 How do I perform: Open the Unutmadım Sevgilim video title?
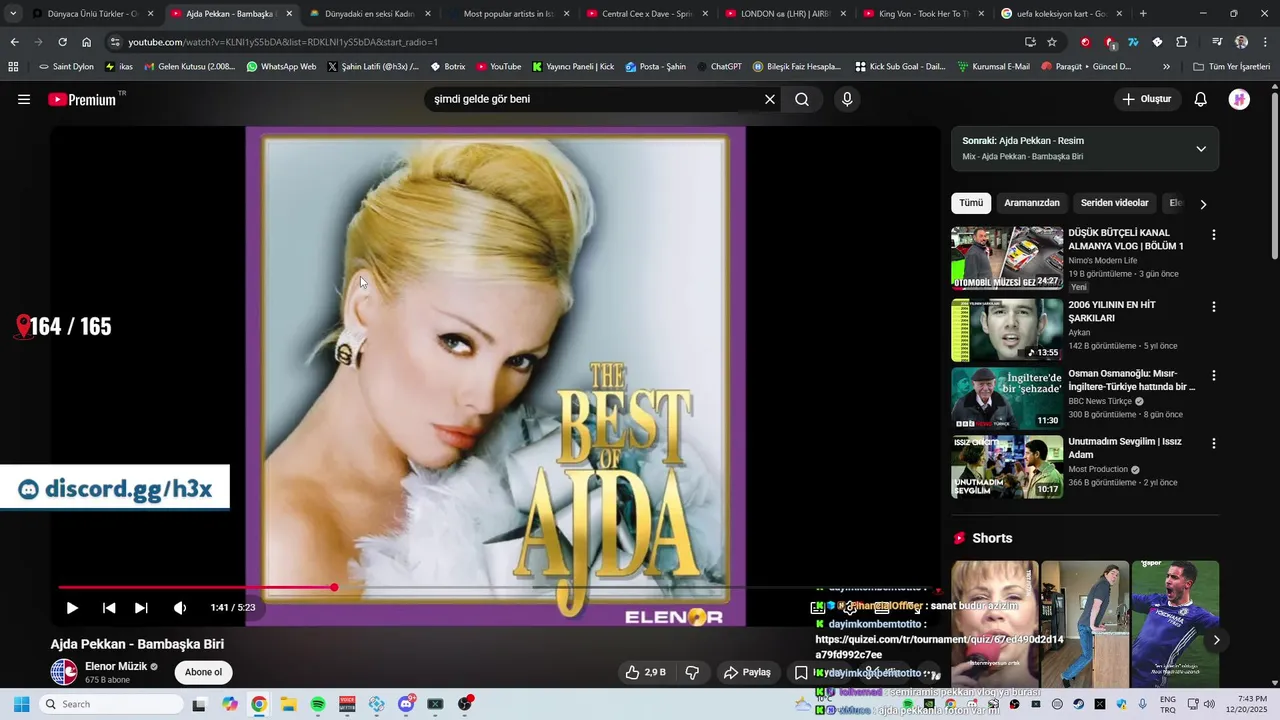point(1125,448)
